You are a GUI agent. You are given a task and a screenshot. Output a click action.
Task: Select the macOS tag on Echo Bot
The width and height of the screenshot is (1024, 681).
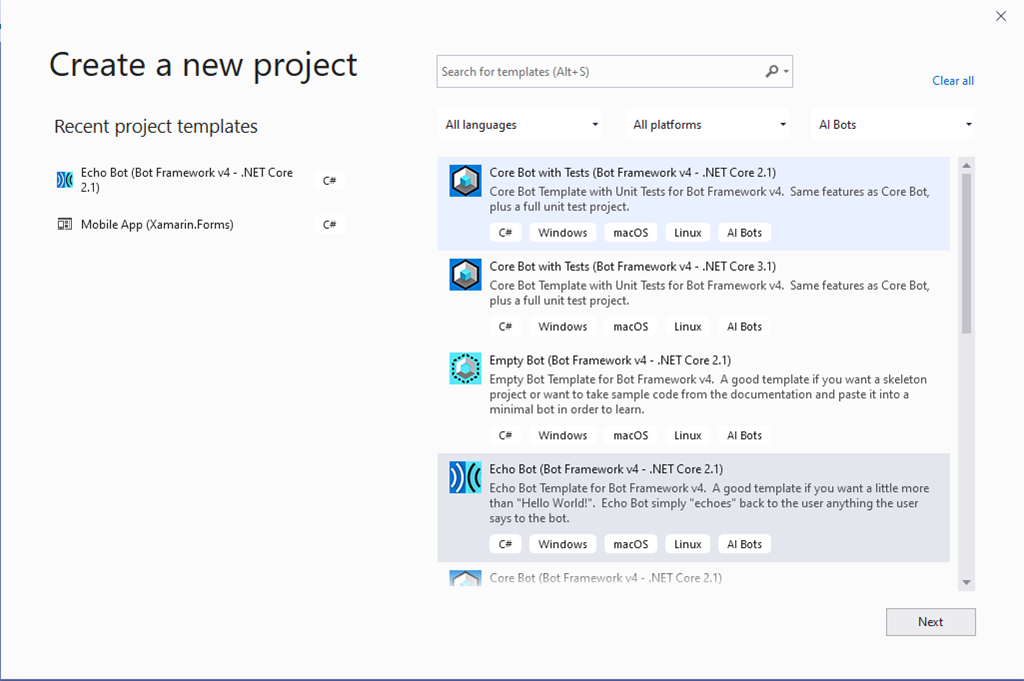[630, 543]
